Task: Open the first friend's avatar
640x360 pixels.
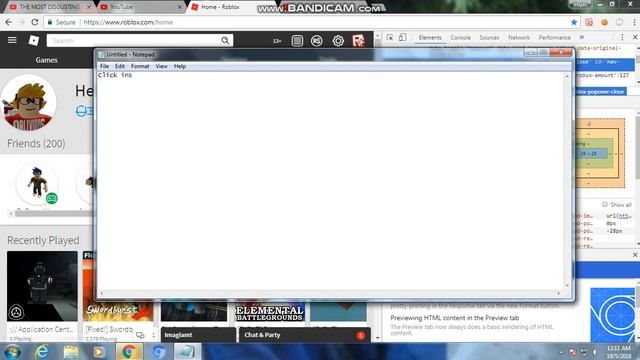Action: point(37,184)
